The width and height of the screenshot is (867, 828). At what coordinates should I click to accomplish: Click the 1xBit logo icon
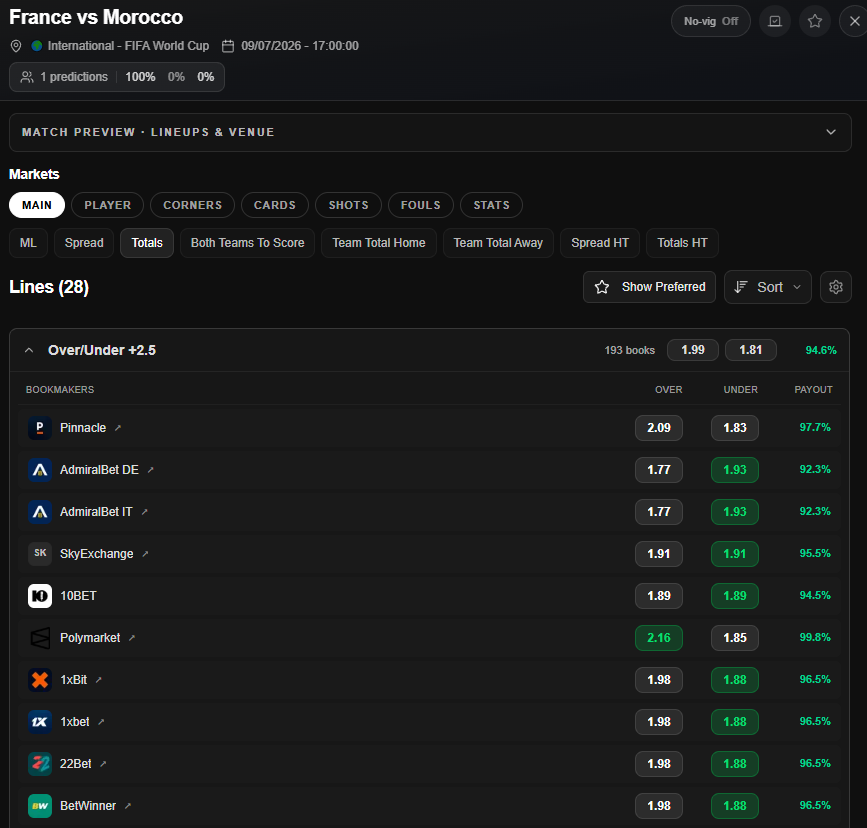click(x=40, y=680)
